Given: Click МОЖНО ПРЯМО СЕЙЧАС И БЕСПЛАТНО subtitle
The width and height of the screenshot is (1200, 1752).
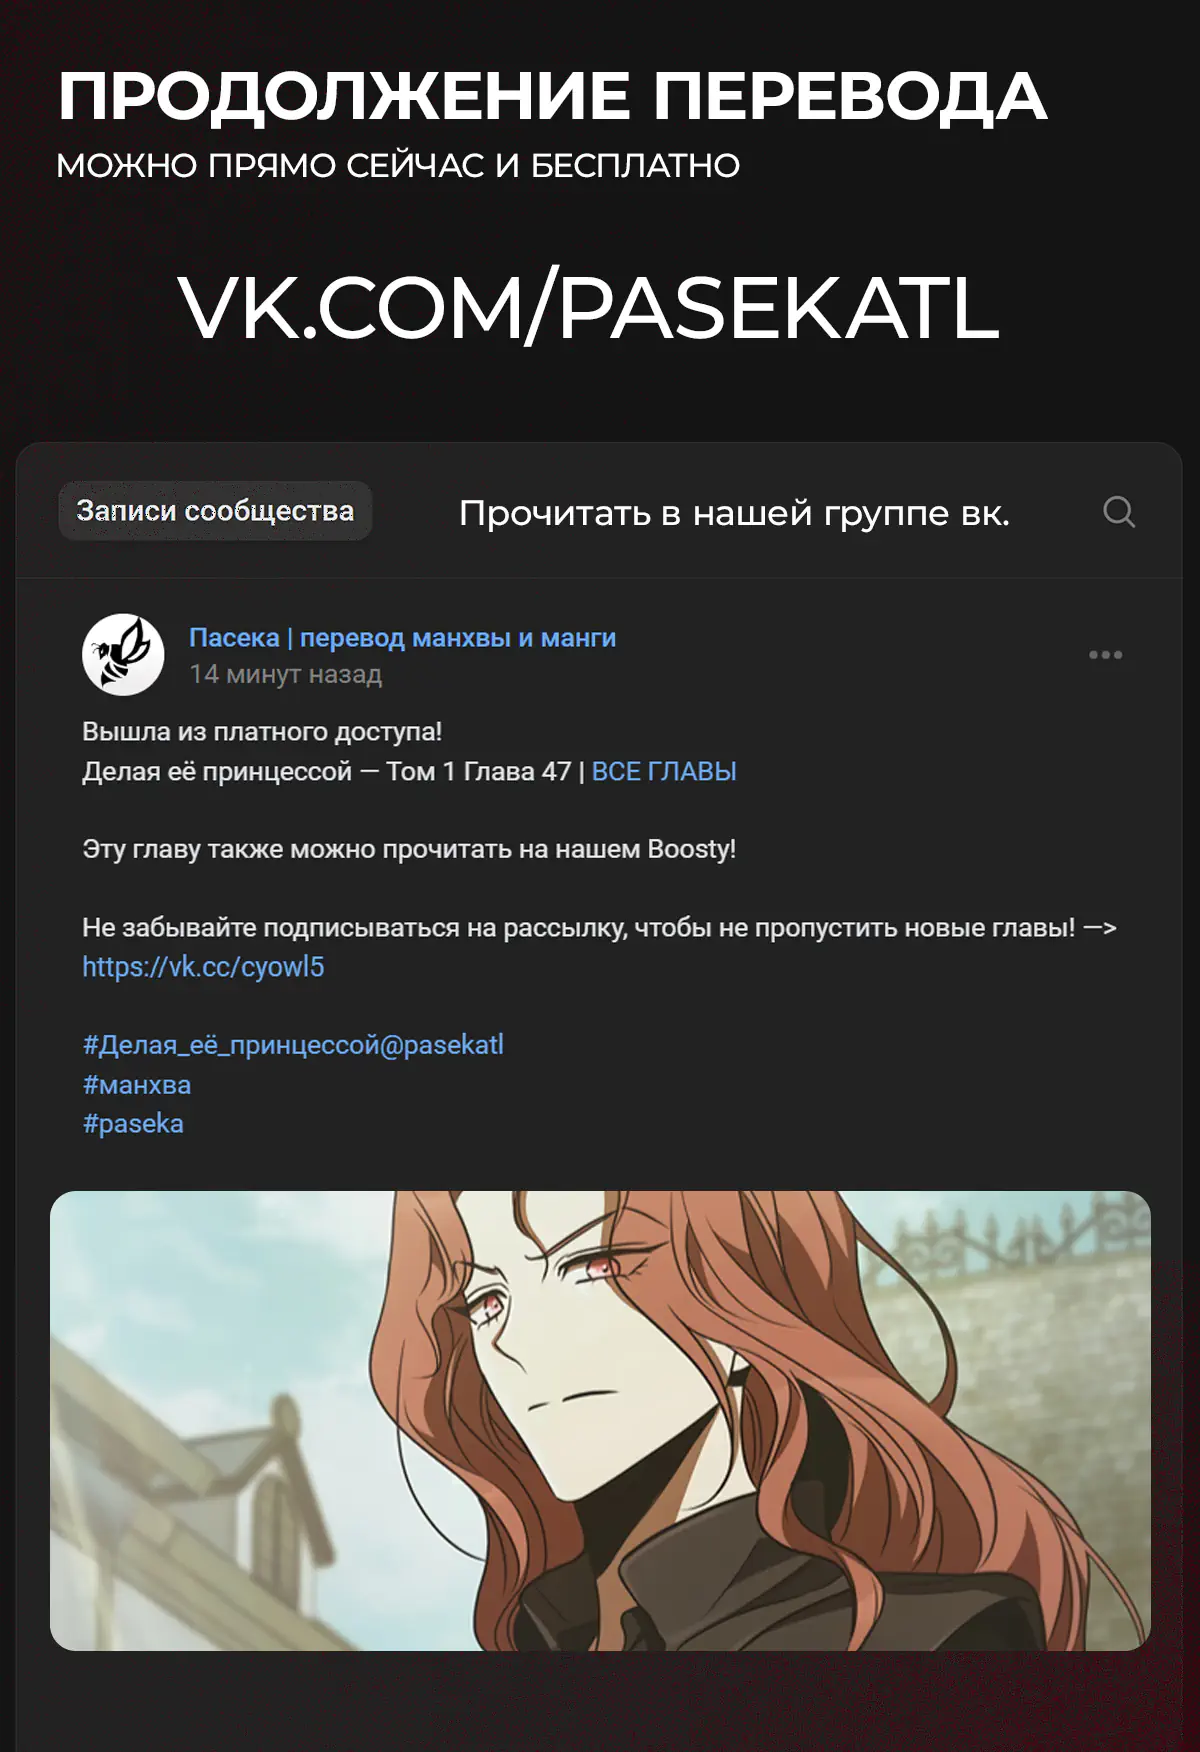Looking at the screenshot, I should [x=398, y=166].
